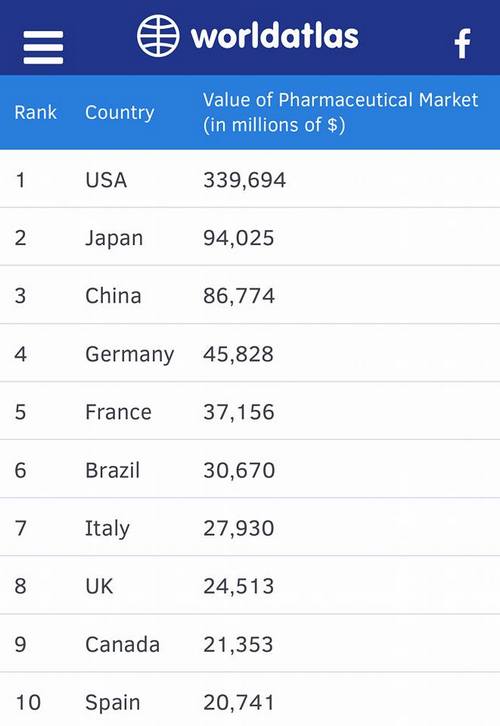Click the 94,025 value cell

coord(239,238)
